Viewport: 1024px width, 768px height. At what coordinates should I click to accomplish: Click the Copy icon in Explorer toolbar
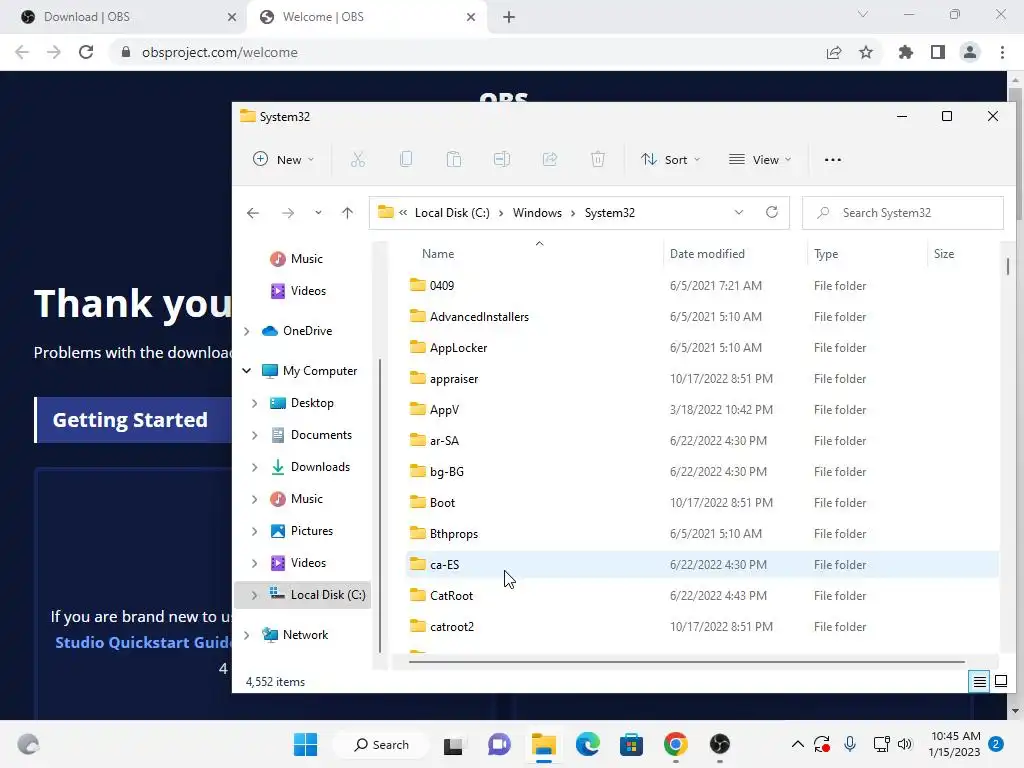point(406,159)
